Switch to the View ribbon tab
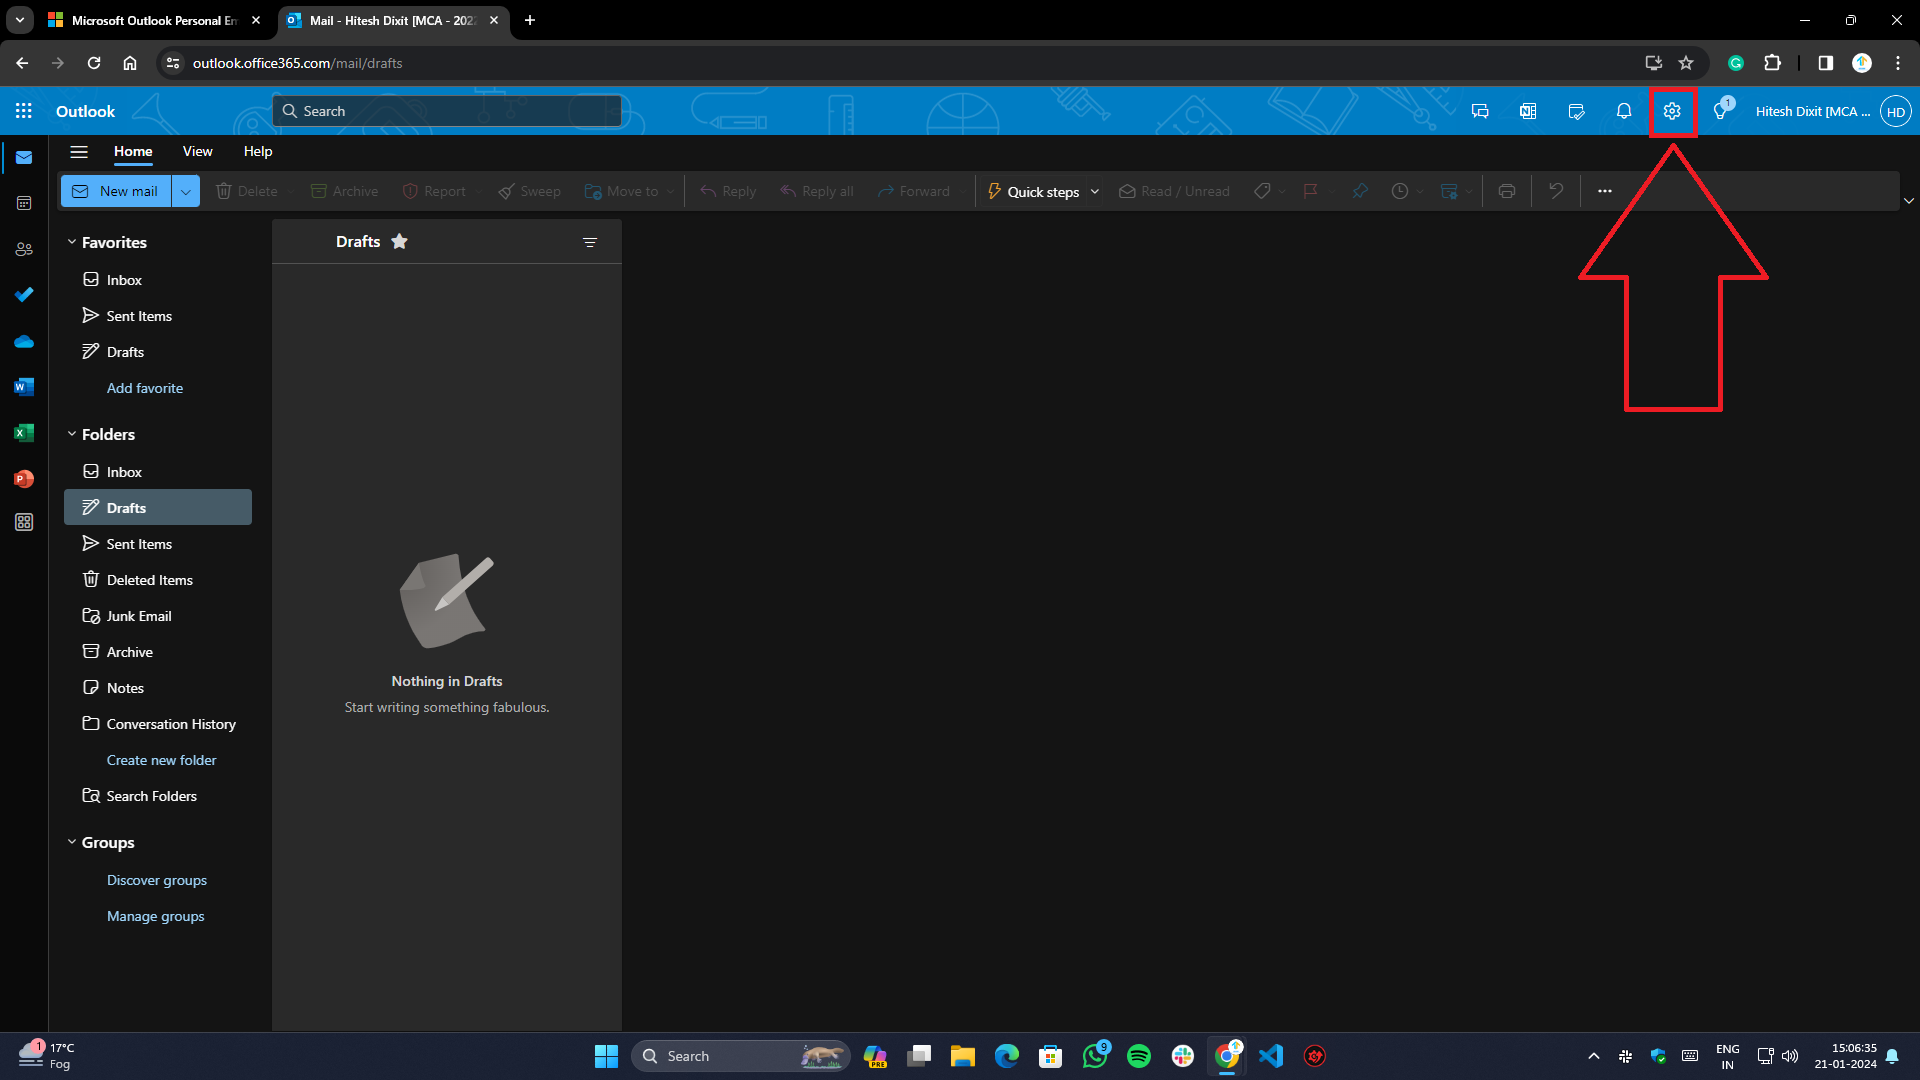1920x1080 pixels. (197, 152)
